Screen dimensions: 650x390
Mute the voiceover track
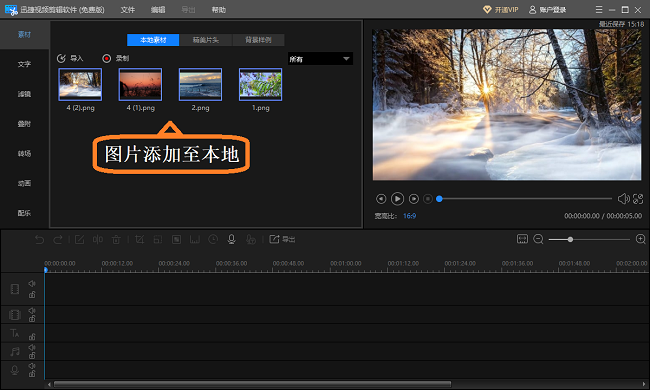(32, 366)
